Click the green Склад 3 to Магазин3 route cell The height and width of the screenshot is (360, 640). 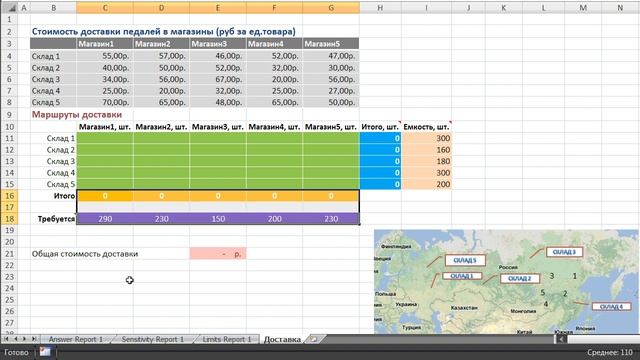coord(218,161)
